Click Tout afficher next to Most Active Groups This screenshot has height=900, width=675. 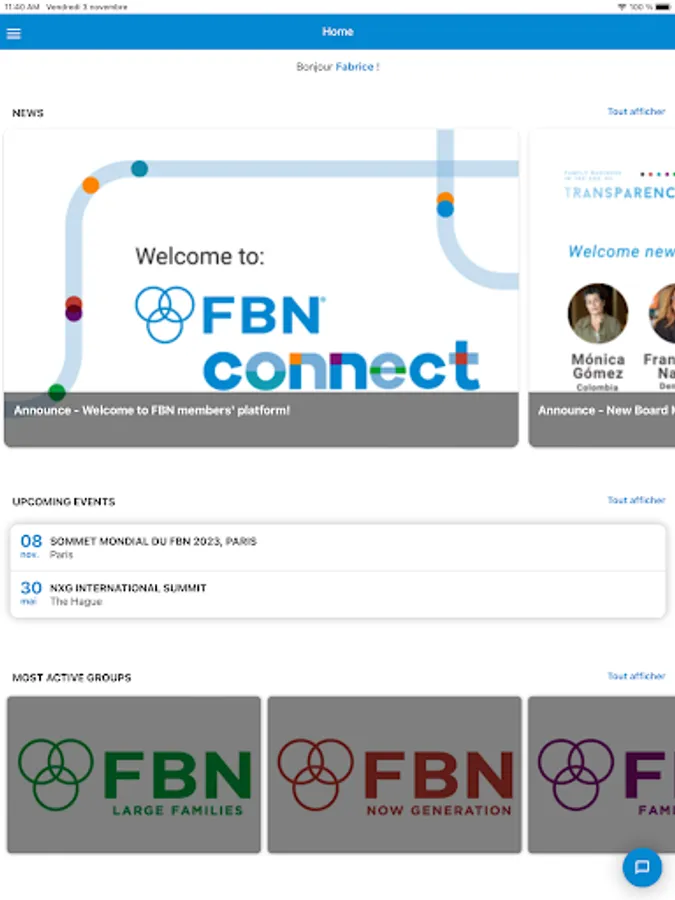pos(636,676)
